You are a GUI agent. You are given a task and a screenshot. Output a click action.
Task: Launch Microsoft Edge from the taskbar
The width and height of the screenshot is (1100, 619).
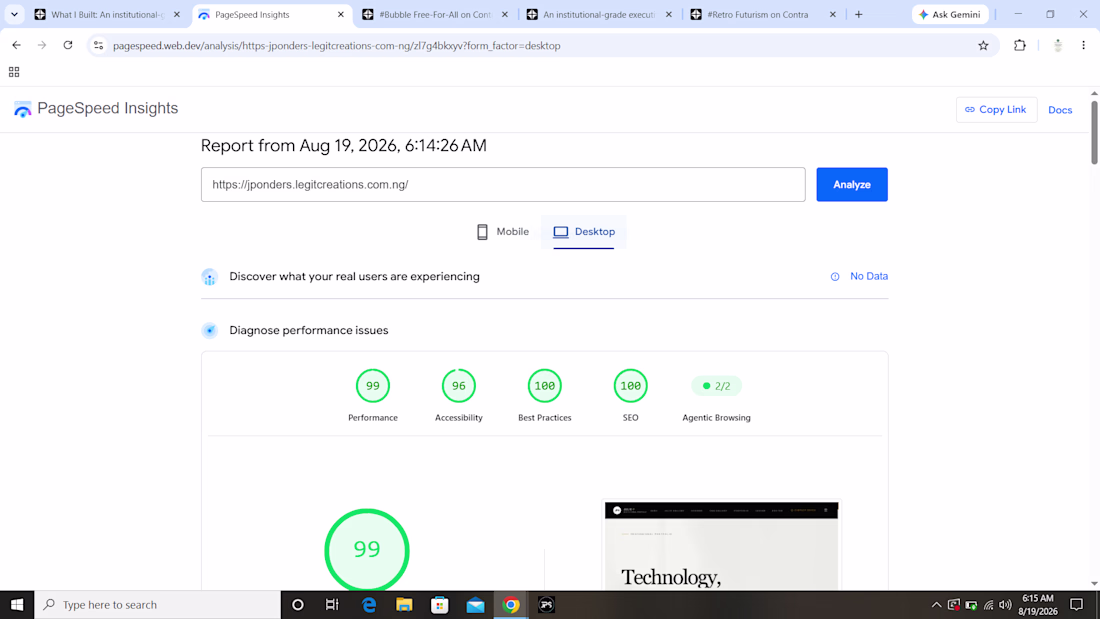(x=369, y=604)
